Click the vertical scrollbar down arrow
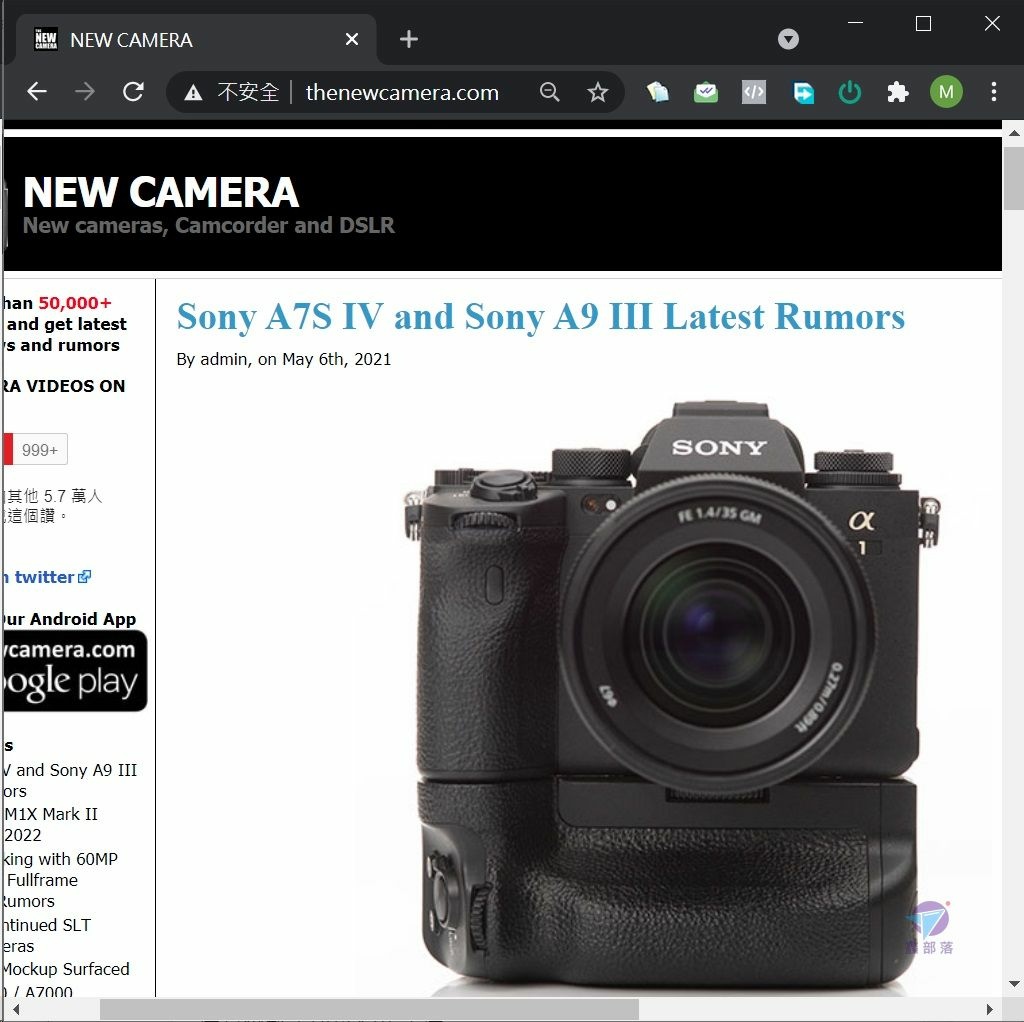This screenshot has width=1024, height=1022. (x=1014, y=983)
